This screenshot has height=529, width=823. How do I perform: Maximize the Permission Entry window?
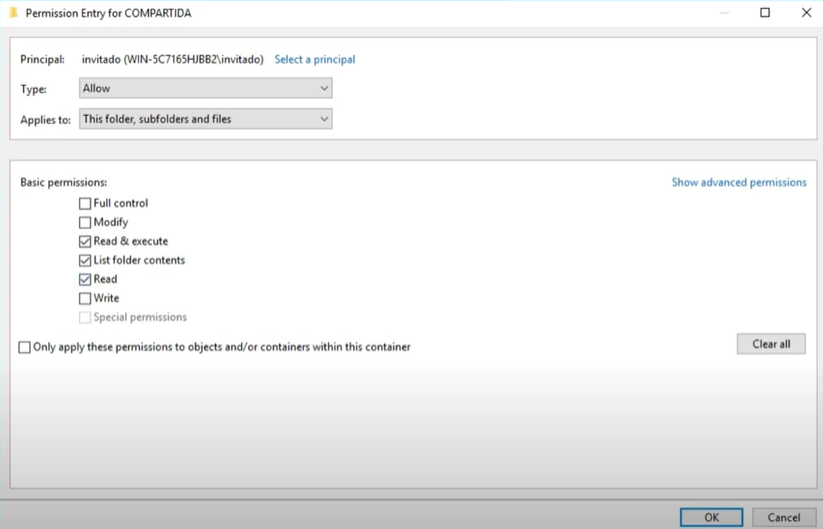[x=765, y=13]
